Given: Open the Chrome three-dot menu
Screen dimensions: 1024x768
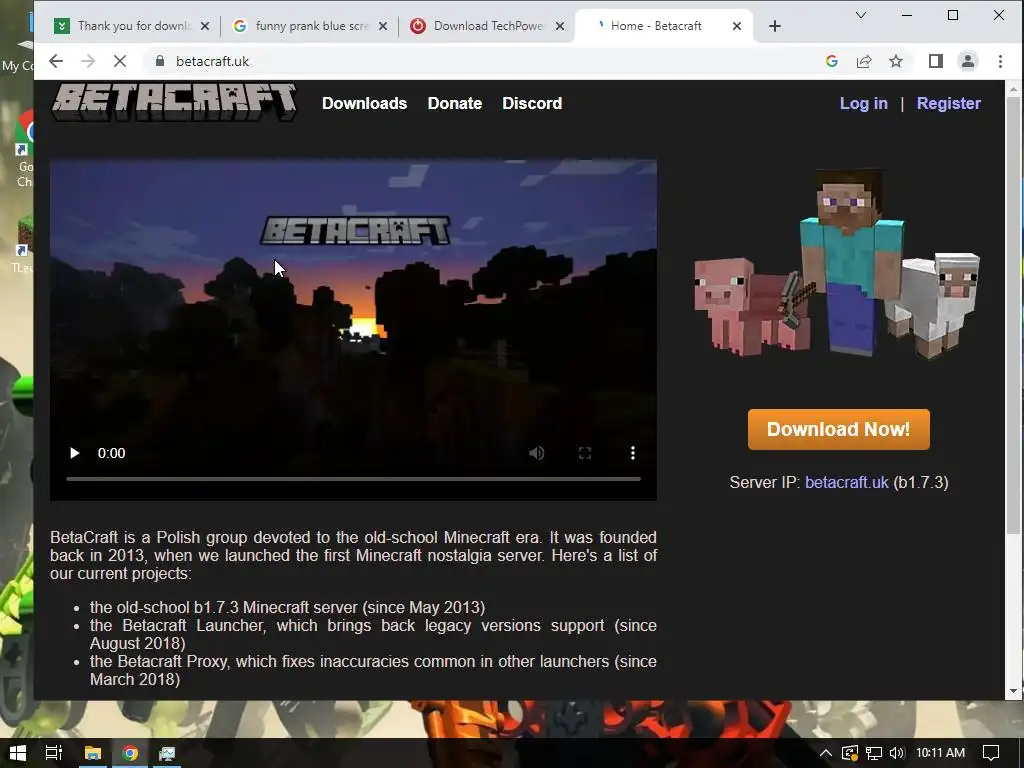Looking at the screenshot, I should click(x=1000, y=61).
